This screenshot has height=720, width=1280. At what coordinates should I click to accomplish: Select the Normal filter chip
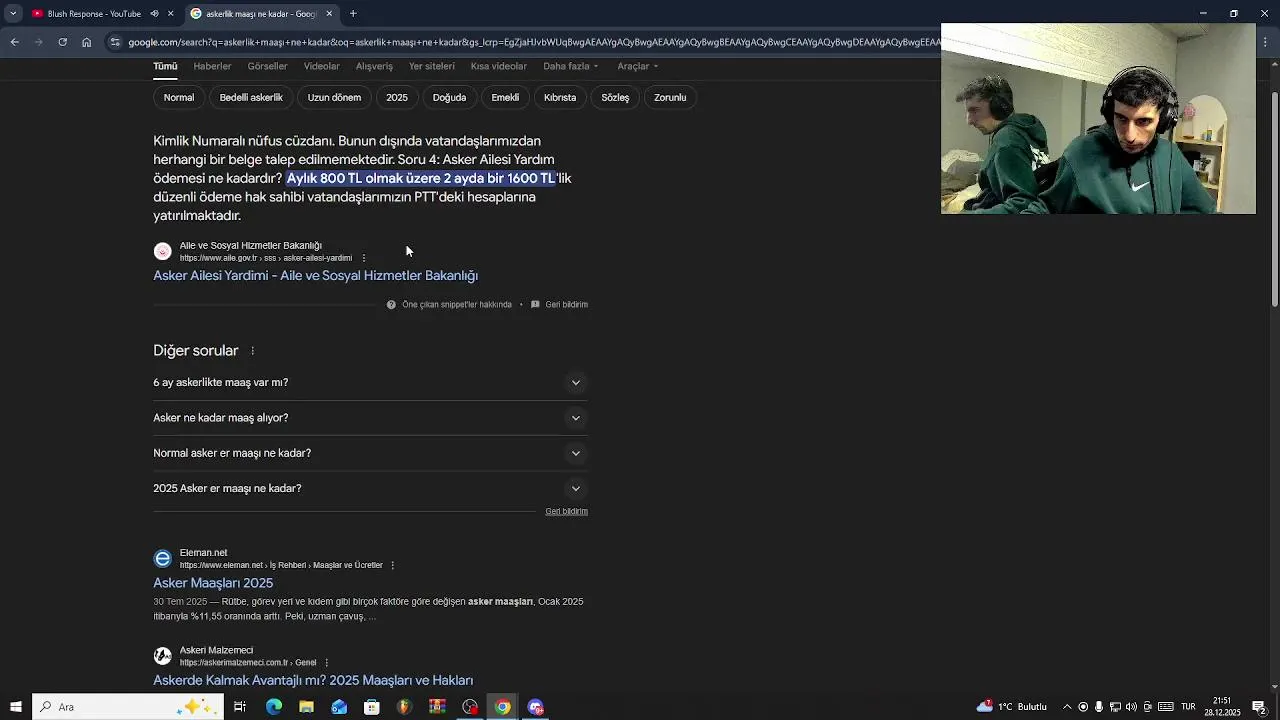(x=179, y=97)
